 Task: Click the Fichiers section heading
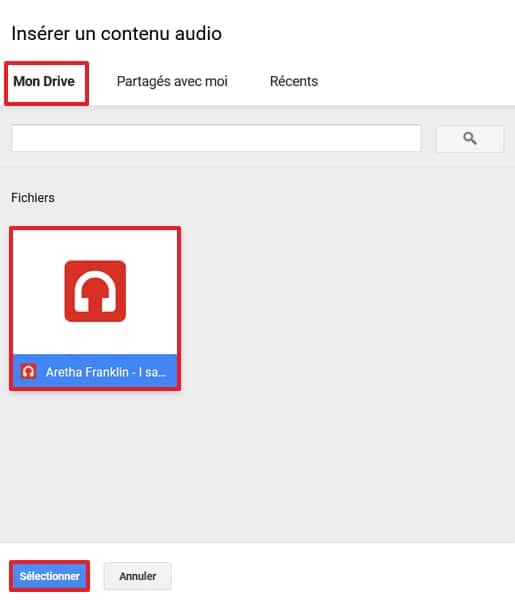[x=33, y=198]
